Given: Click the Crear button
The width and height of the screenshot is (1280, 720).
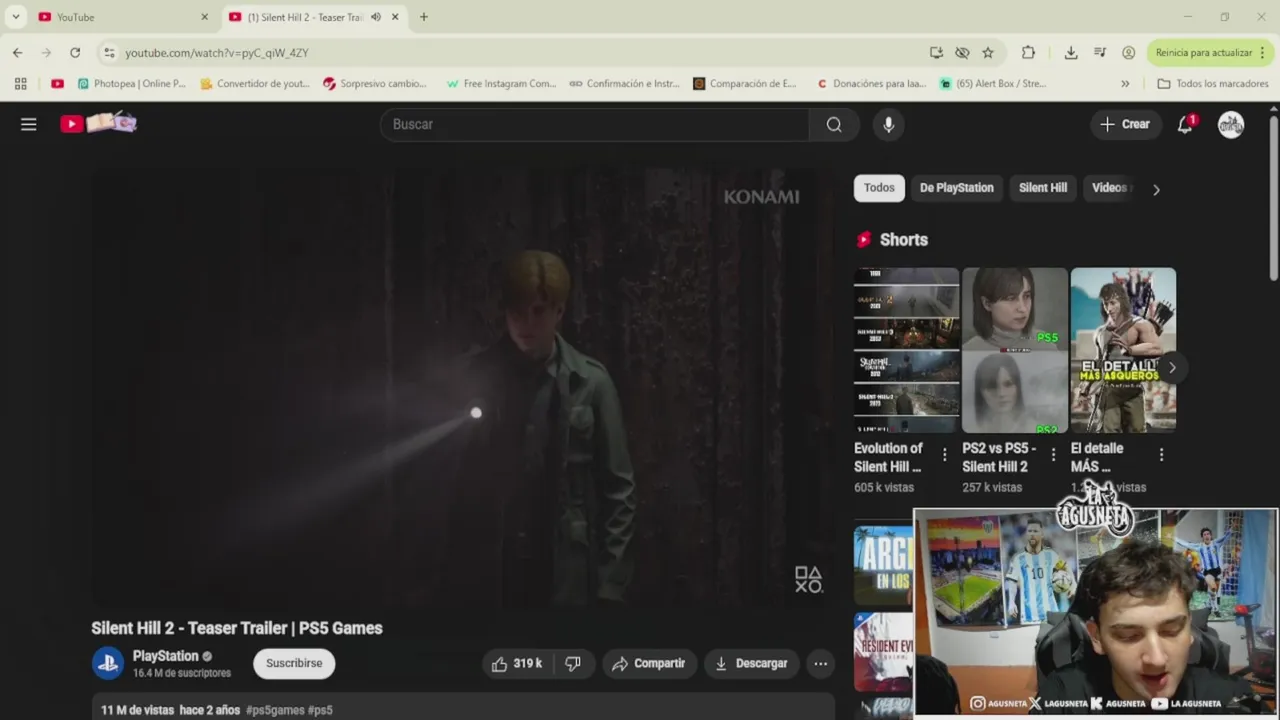Looking at the screenshot, I should tap(1125, 124).
